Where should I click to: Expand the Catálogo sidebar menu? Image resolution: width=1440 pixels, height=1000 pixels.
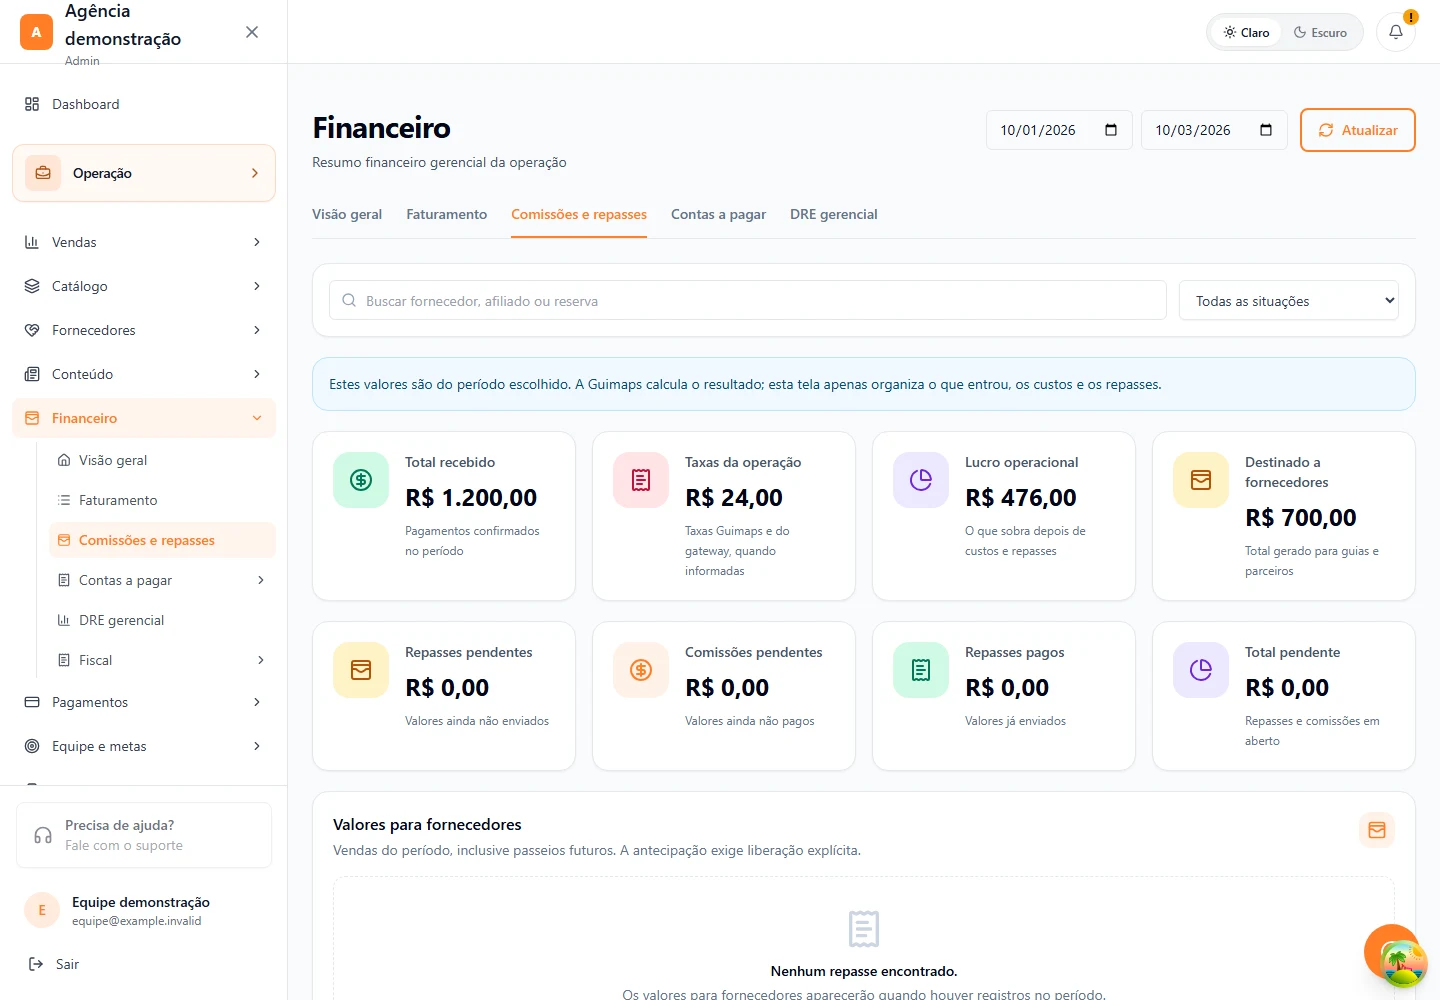(x=144, y=286)
